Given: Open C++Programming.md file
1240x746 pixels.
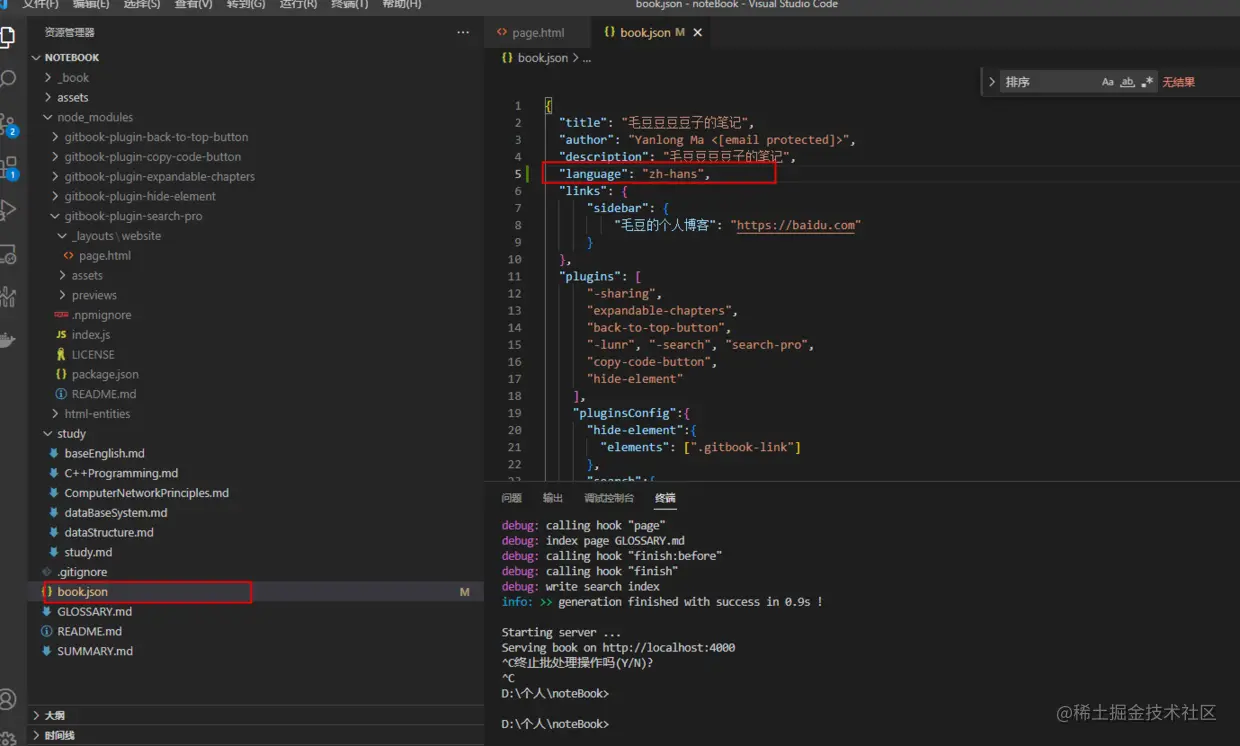Looking at the screenshot, I should point(121,473).
